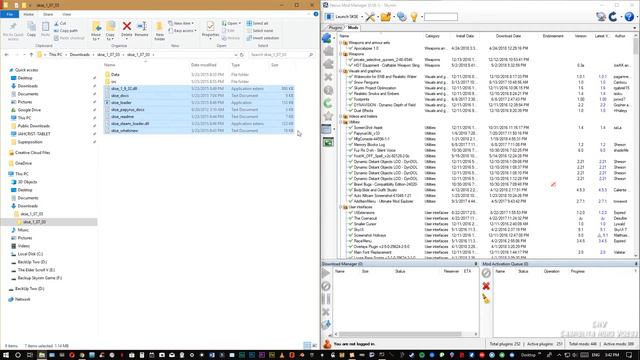Switch to the Plugins tab

pos(335,27)
